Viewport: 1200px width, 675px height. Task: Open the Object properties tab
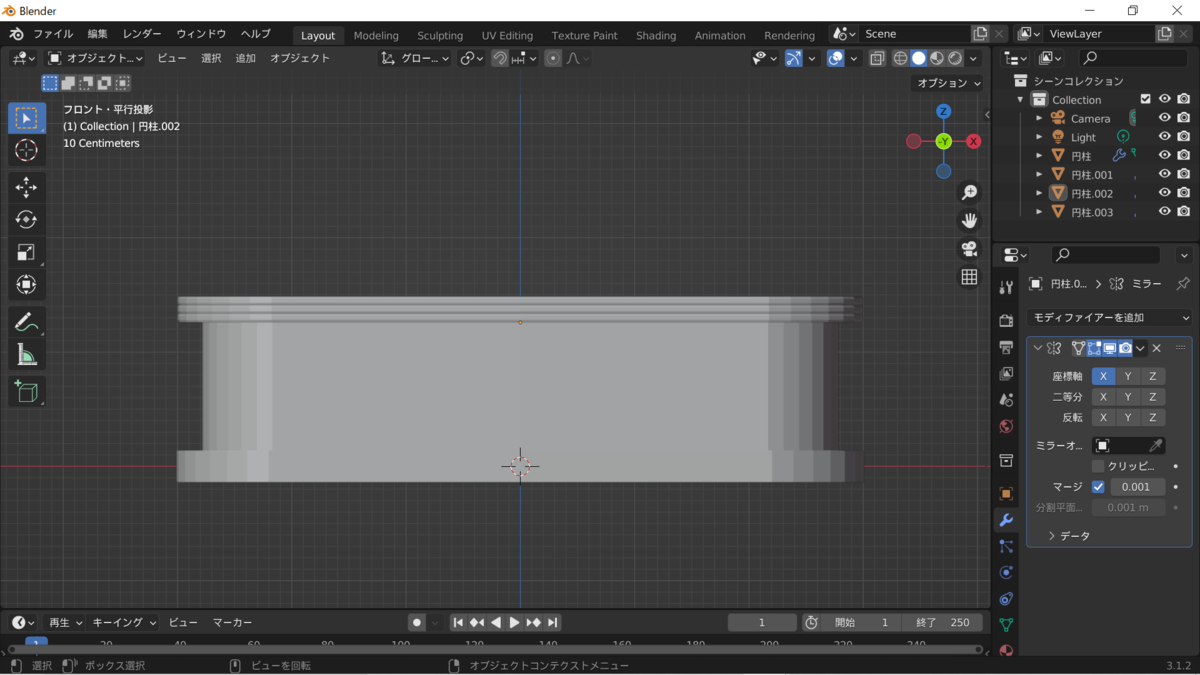click(x=1006, y=494)
